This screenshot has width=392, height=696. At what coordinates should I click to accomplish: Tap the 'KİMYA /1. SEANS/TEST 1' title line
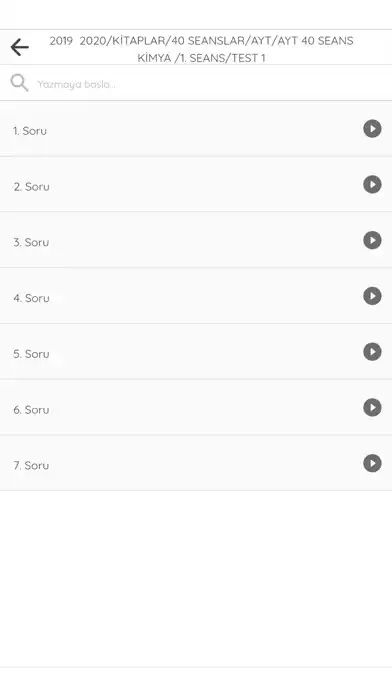(x=201, y=58)
